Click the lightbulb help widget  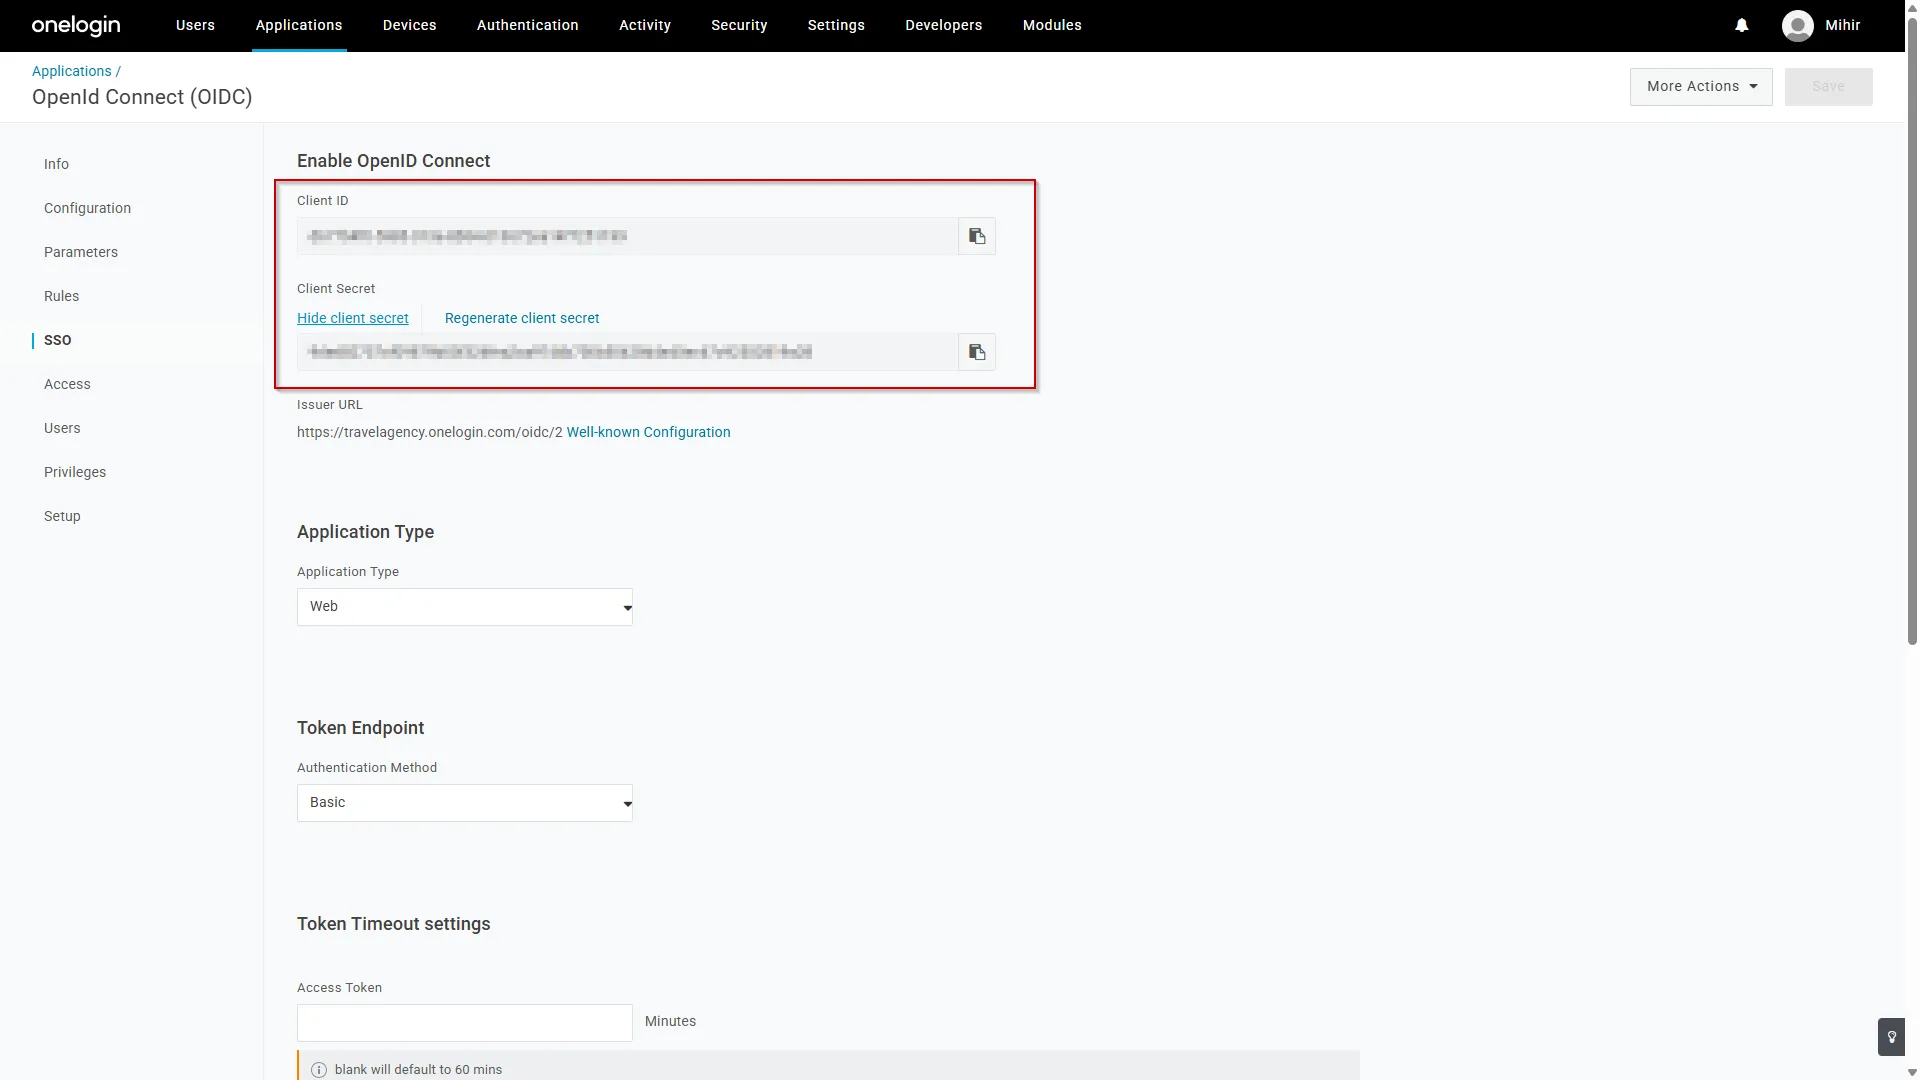pyautogui.click(x=1891, y=1037)
